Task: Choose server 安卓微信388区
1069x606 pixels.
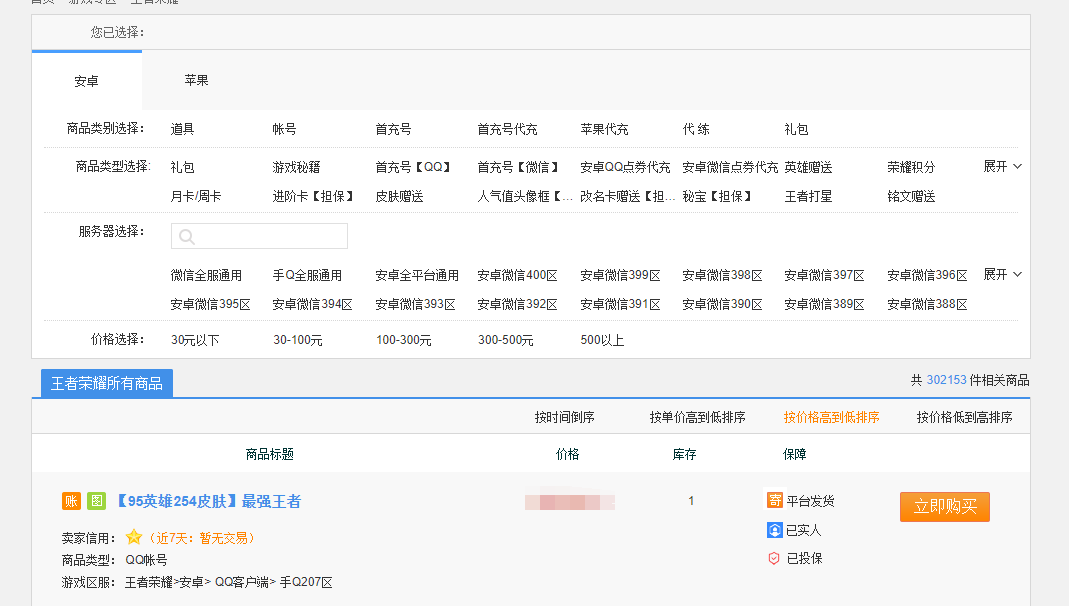Action: [927, 304]
